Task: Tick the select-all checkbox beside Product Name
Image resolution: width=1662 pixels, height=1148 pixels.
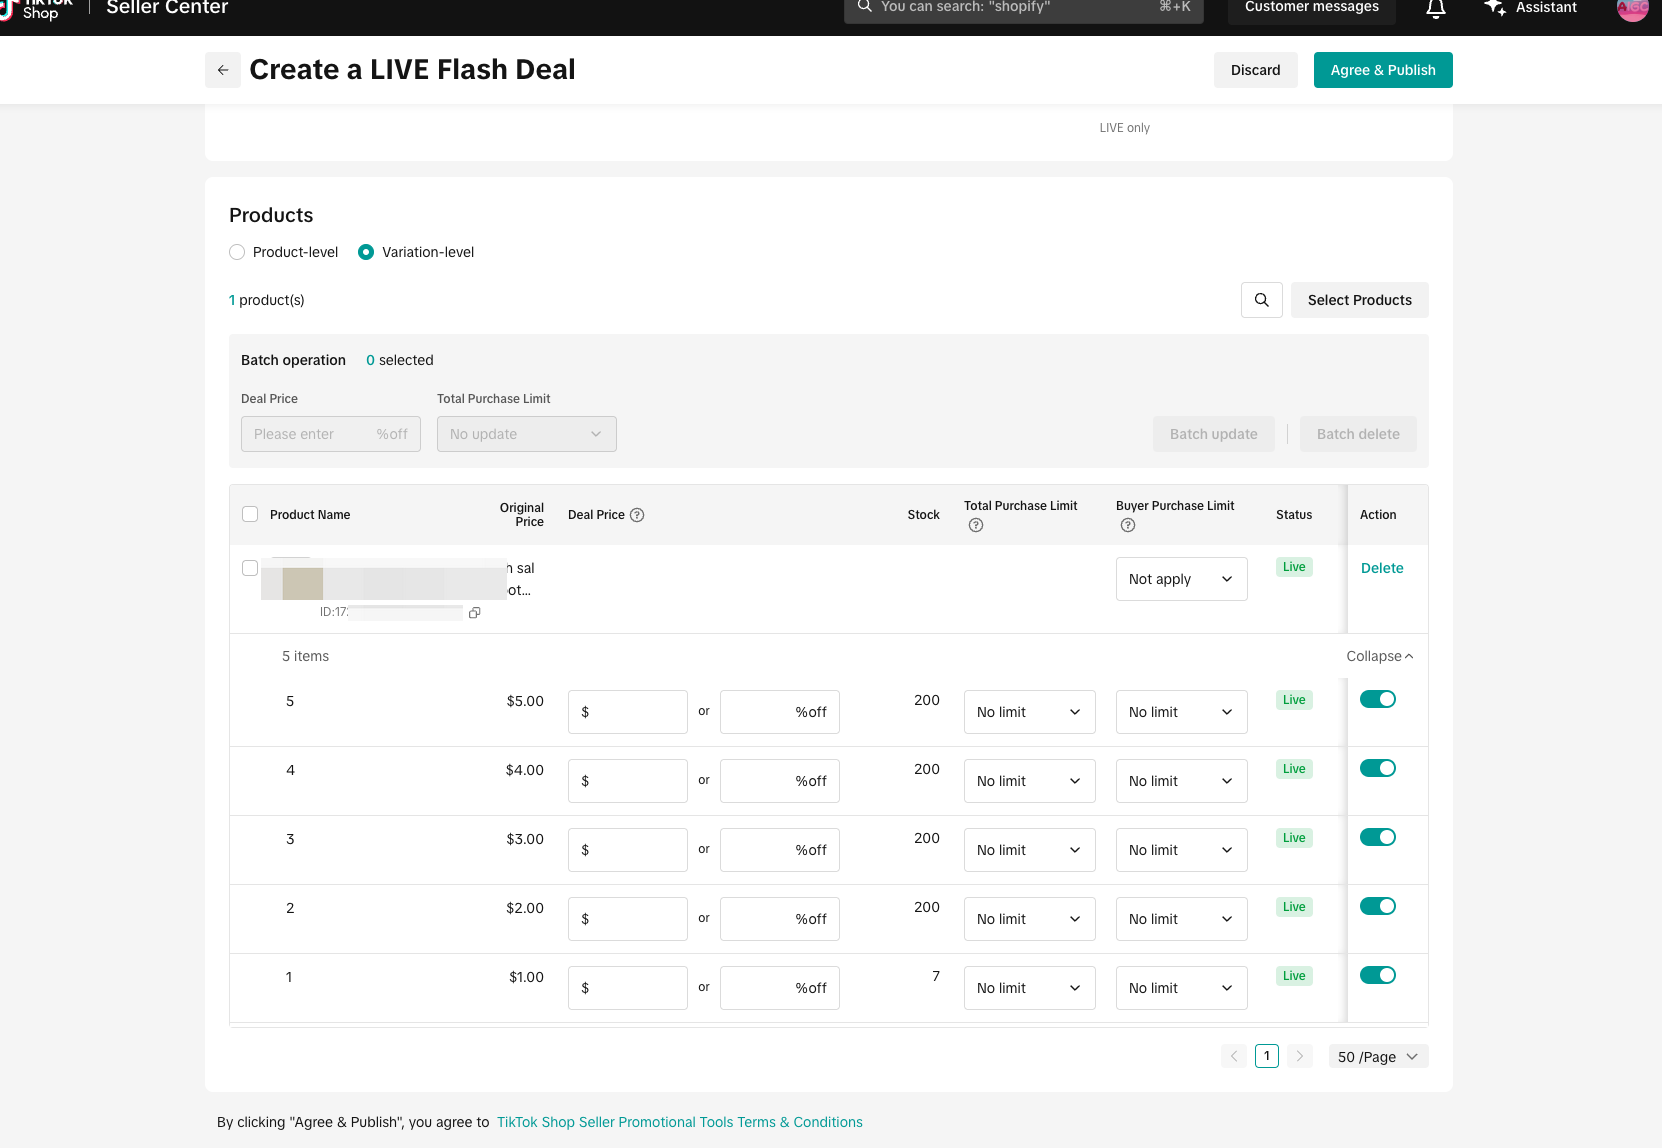Action: coord(250,514)
